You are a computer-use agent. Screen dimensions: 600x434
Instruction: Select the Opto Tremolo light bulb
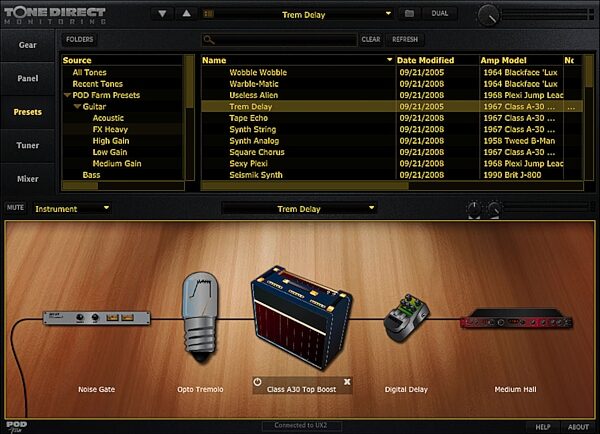pyautogui.click(x=200, y=317)
